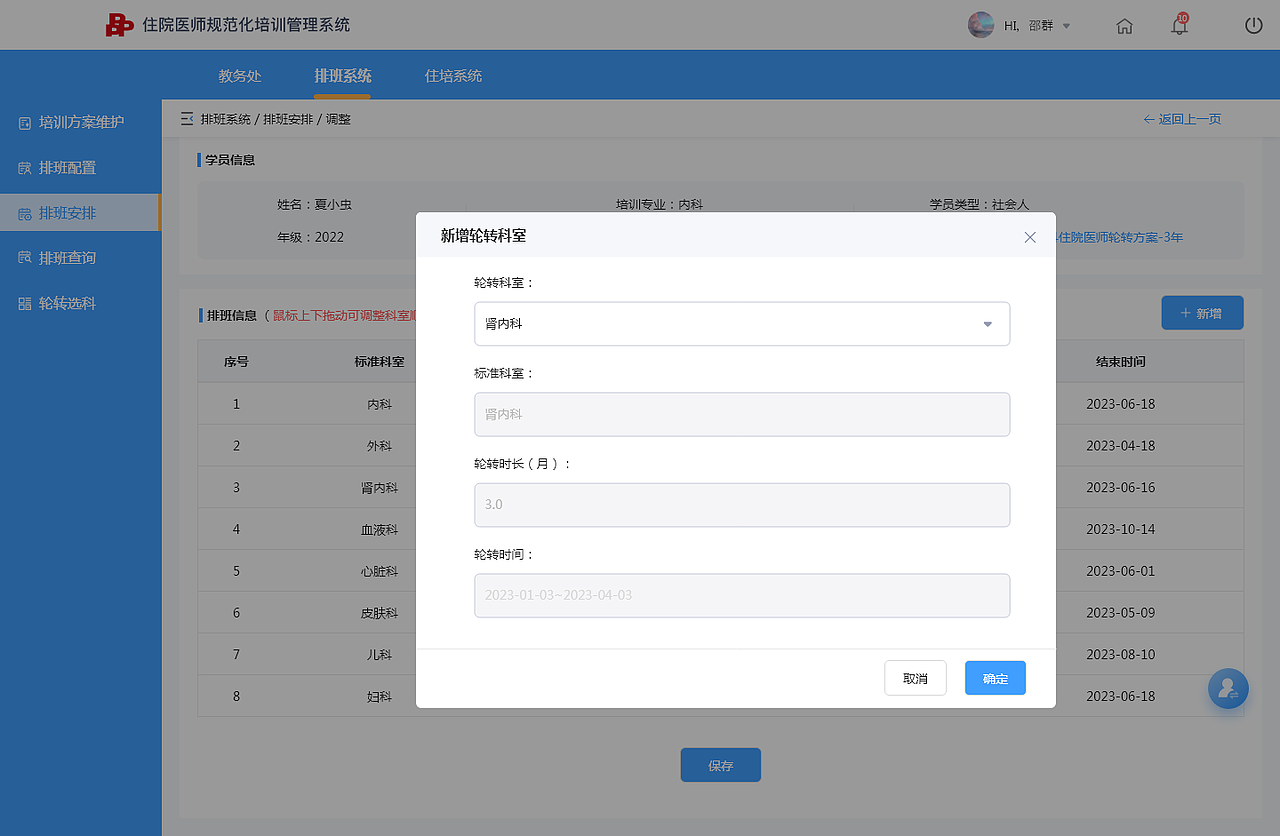Click the 确定 button
The image size is (1280, 836).
(995, 678)
